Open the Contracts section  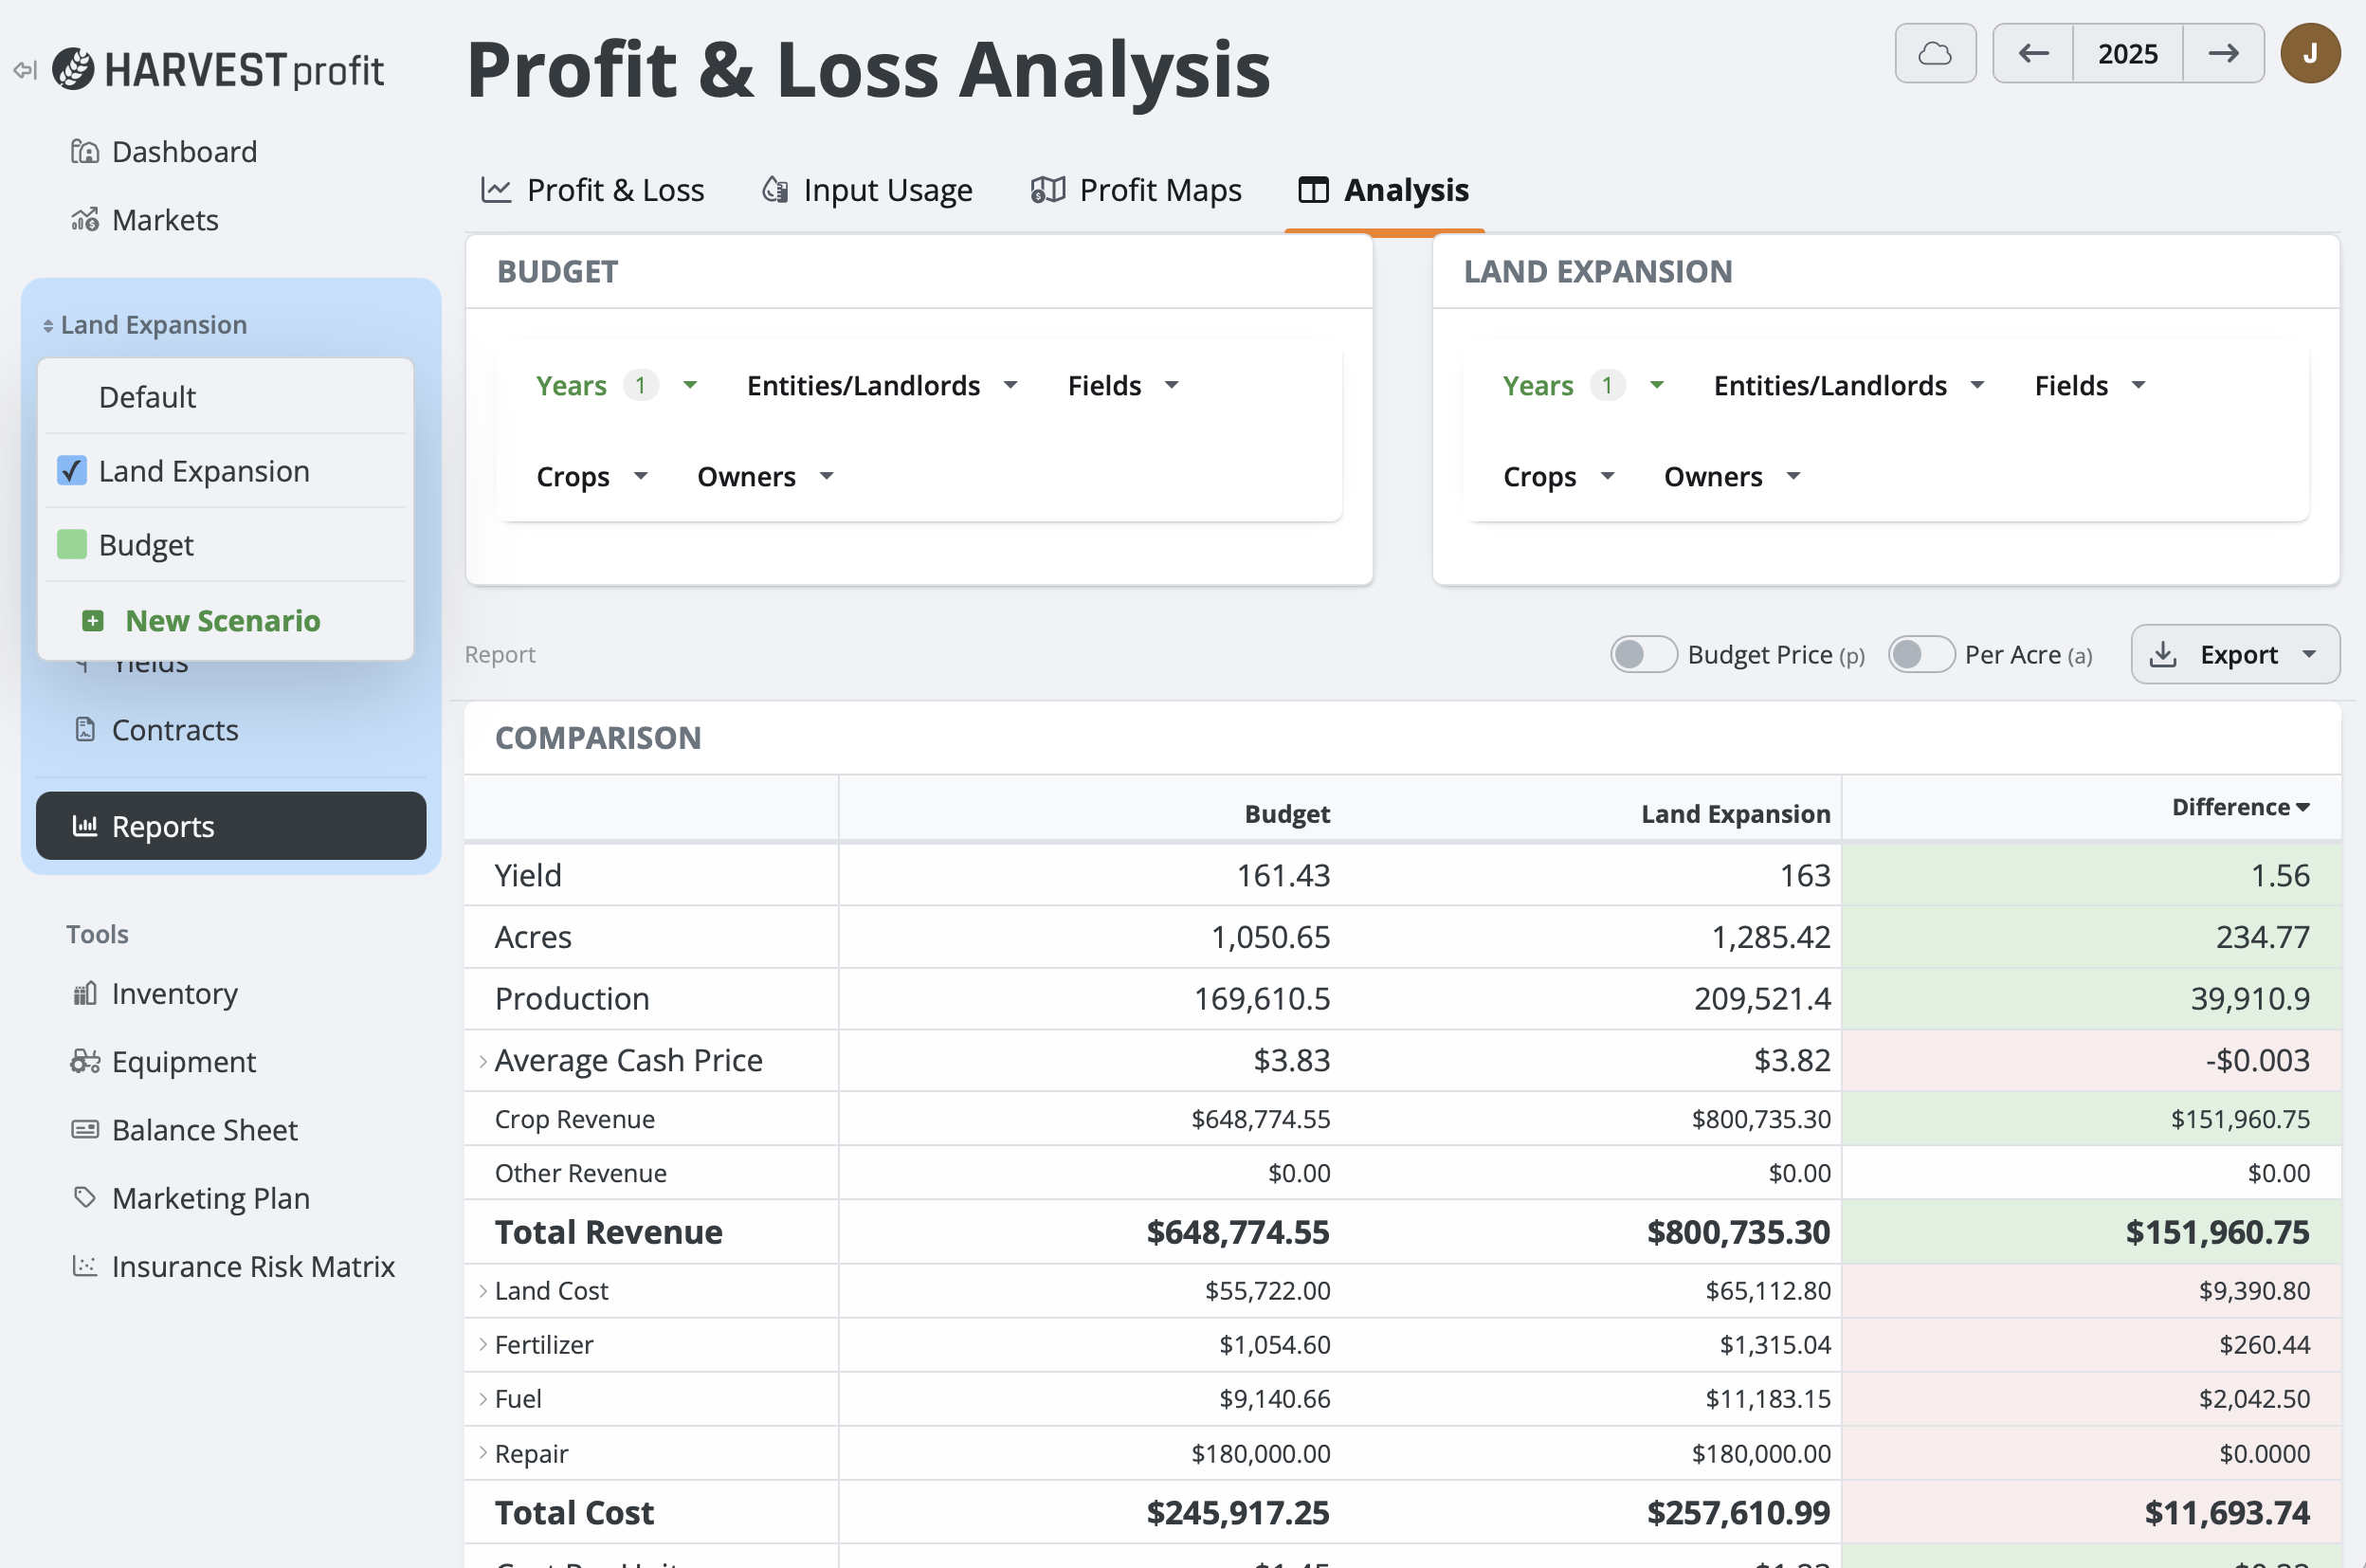click(175, 729)
